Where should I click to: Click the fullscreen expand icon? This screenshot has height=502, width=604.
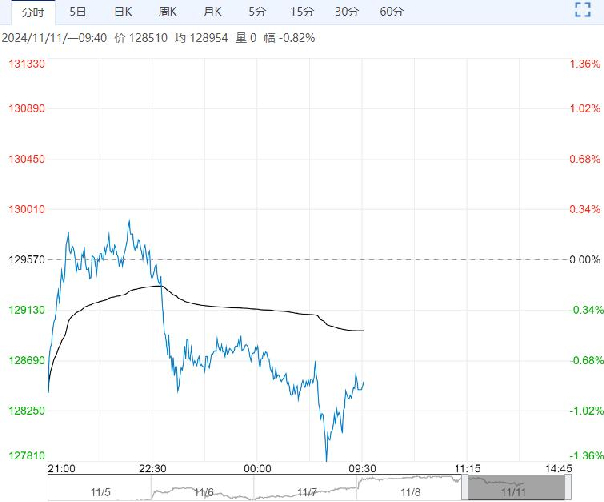click(x=584, y=12)
